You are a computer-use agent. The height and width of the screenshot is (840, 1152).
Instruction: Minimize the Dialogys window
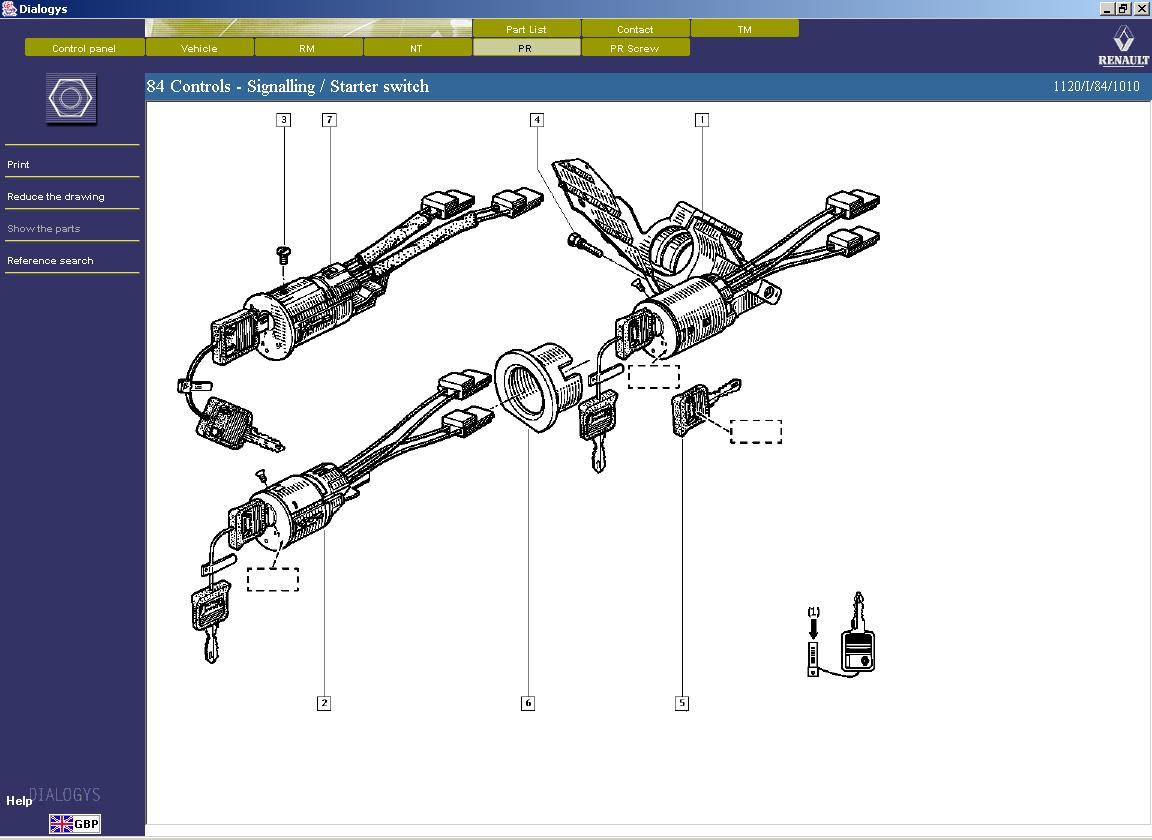[x=1107, y=9]
